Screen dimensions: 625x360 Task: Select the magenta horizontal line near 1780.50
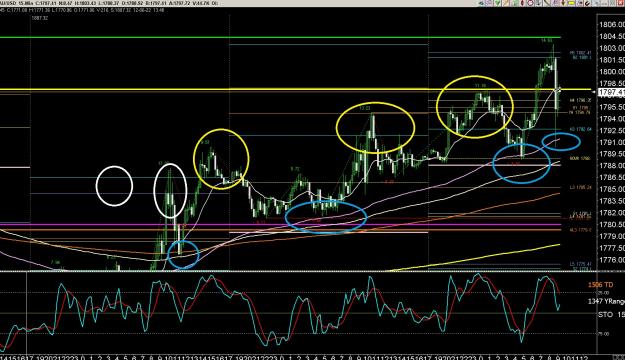tap(280, 224)
